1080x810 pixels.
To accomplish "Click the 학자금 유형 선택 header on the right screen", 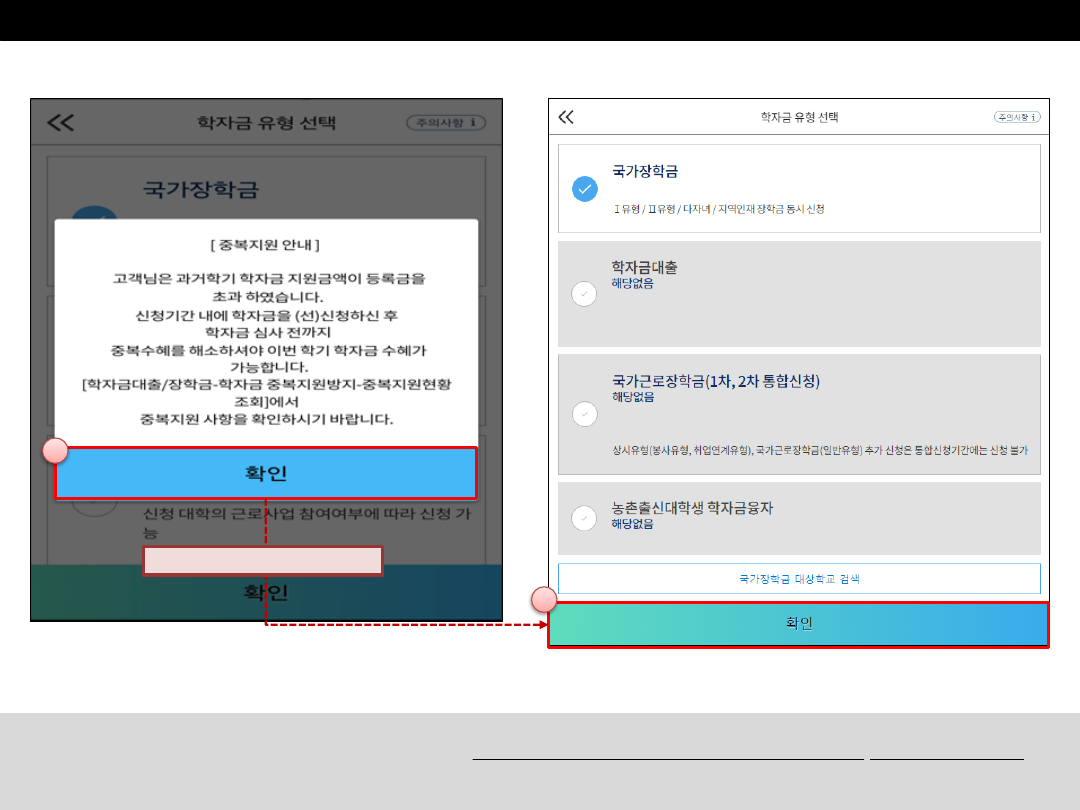I will tap(799, 117).
